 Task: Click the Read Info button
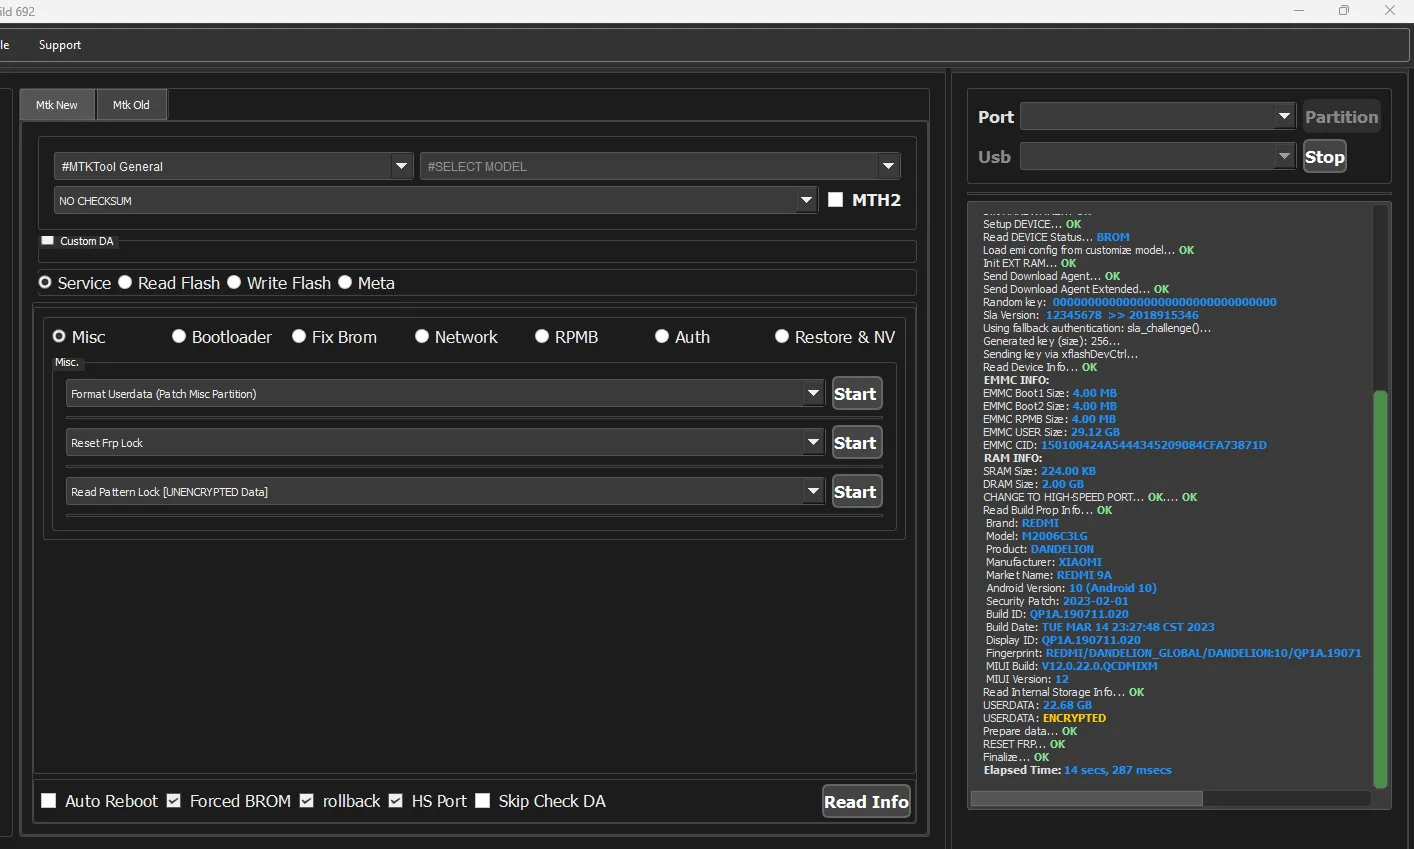click(x=866, y=801)
